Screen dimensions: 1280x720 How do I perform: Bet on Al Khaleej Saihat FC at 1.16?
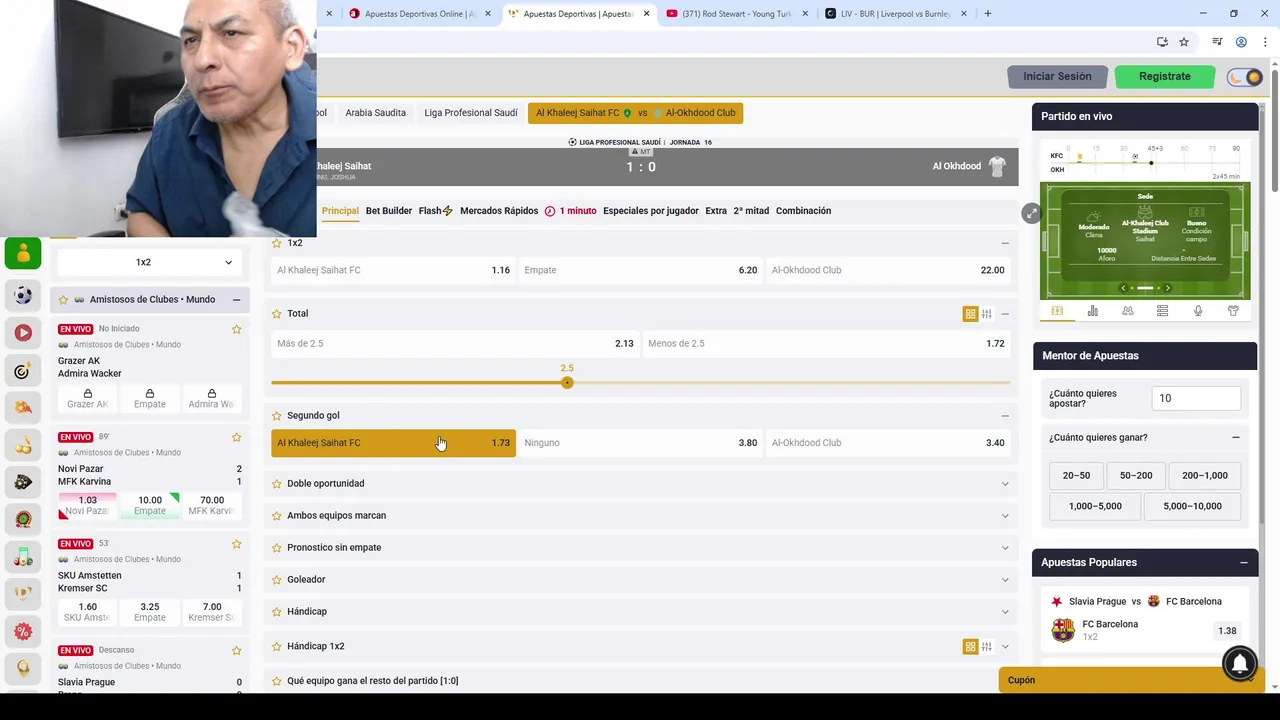point(393,270)
